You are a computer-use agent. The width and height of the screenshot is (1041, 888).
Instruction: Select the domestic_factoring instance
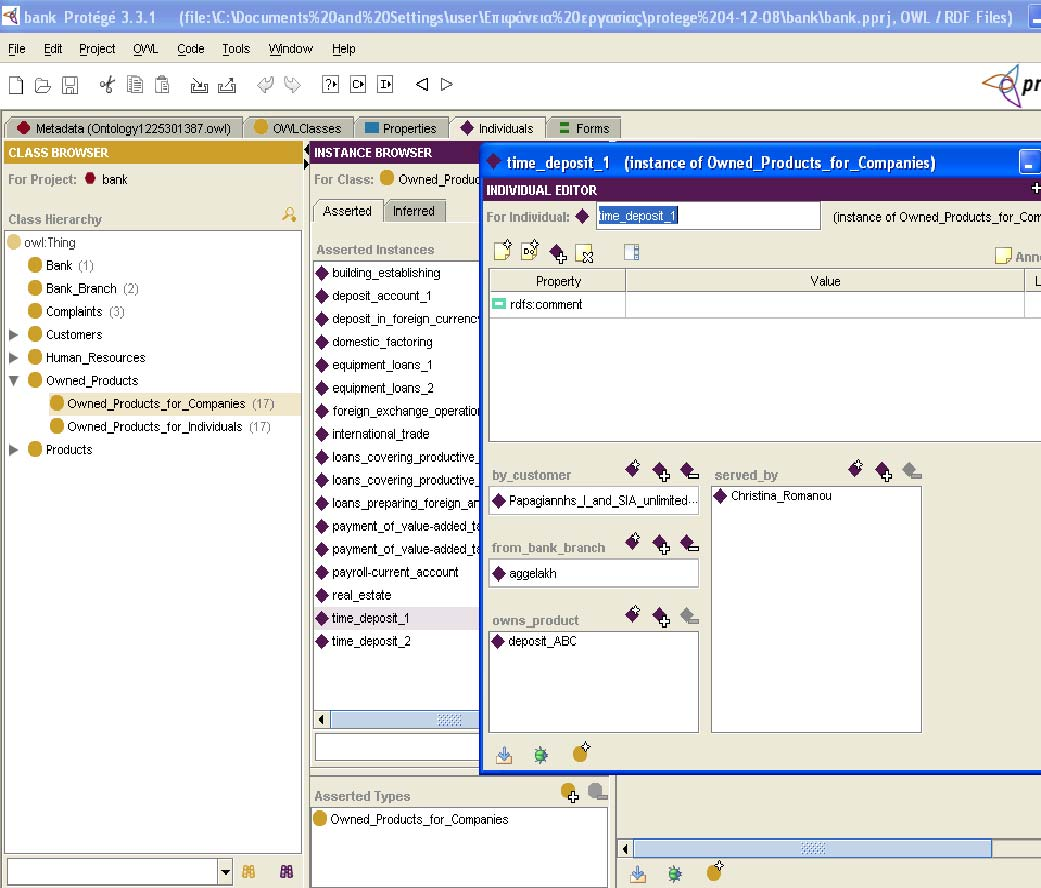(x=382, y=342)
